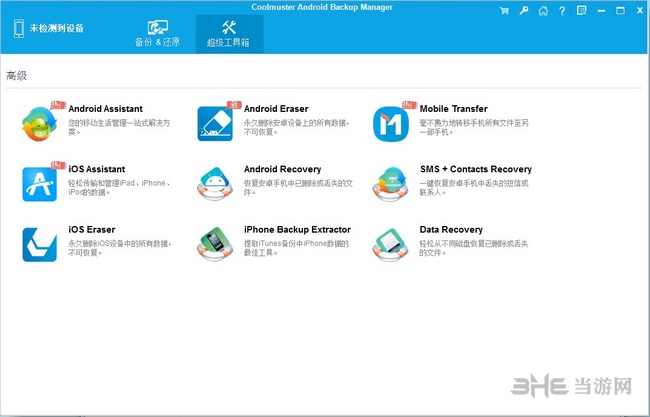Maximize the Backup Manager window
This screenshot has width=650, height=417.
tap(620, 11)
